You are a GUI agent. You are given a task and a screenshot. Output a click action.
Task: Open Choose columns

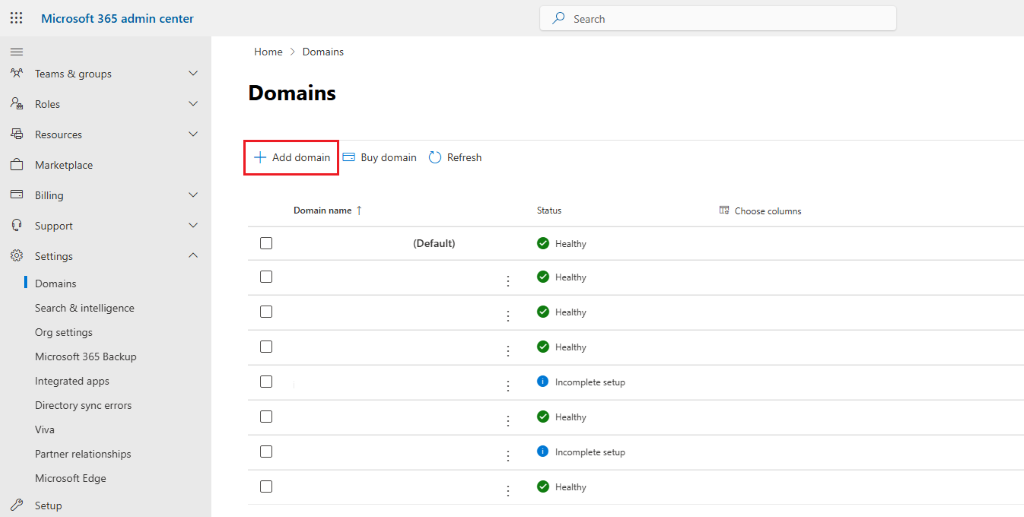760,211
